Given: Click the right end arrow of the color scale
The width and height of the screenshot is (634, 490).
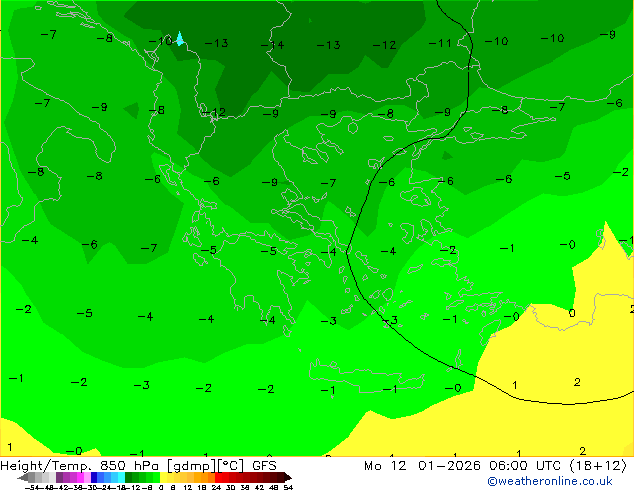Looking at the screenshot, I should [x=288, y=477].
